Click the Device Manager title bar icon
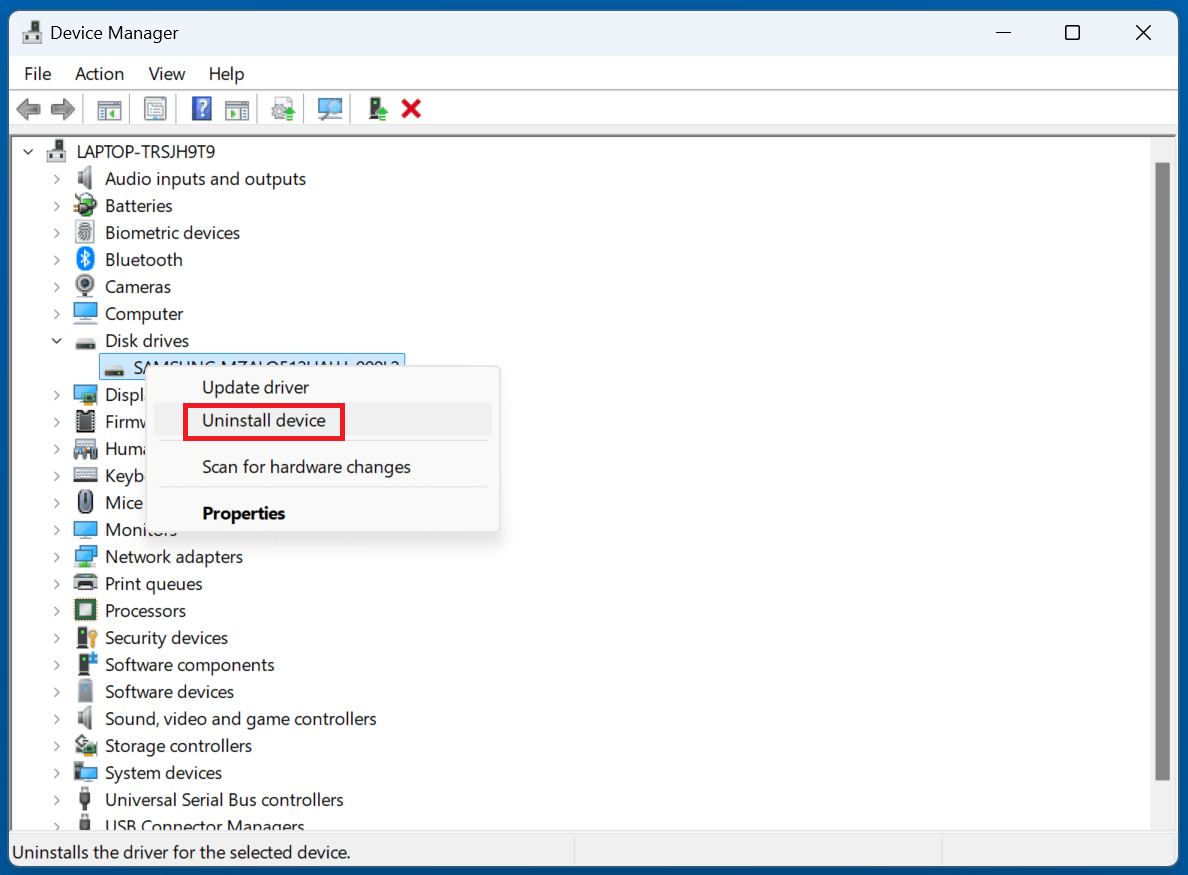Screen dimensions: 1188x875 coord(32,31)
